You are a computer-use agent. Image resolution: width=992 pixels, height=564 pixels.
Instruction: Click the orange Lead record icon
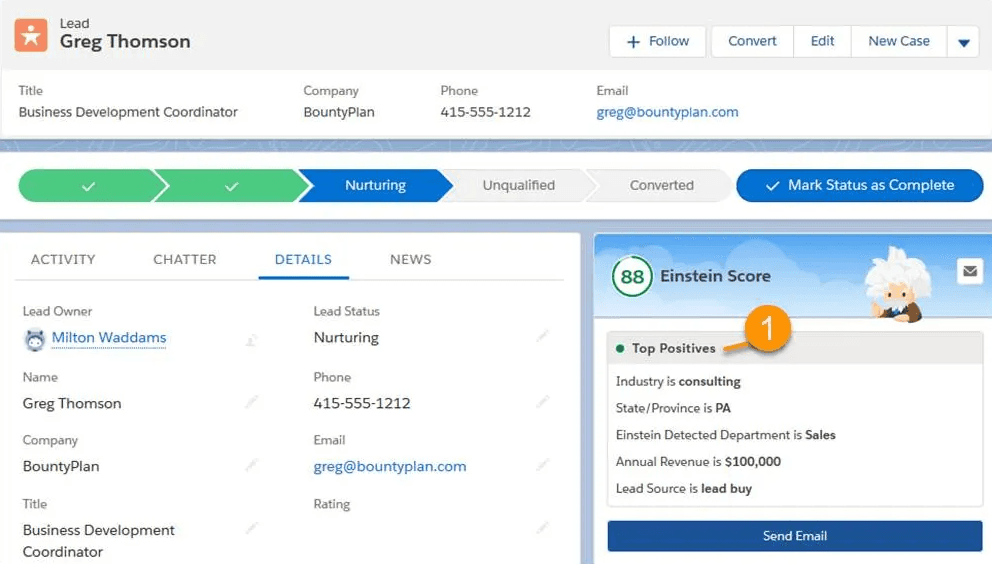pos(30,34)
